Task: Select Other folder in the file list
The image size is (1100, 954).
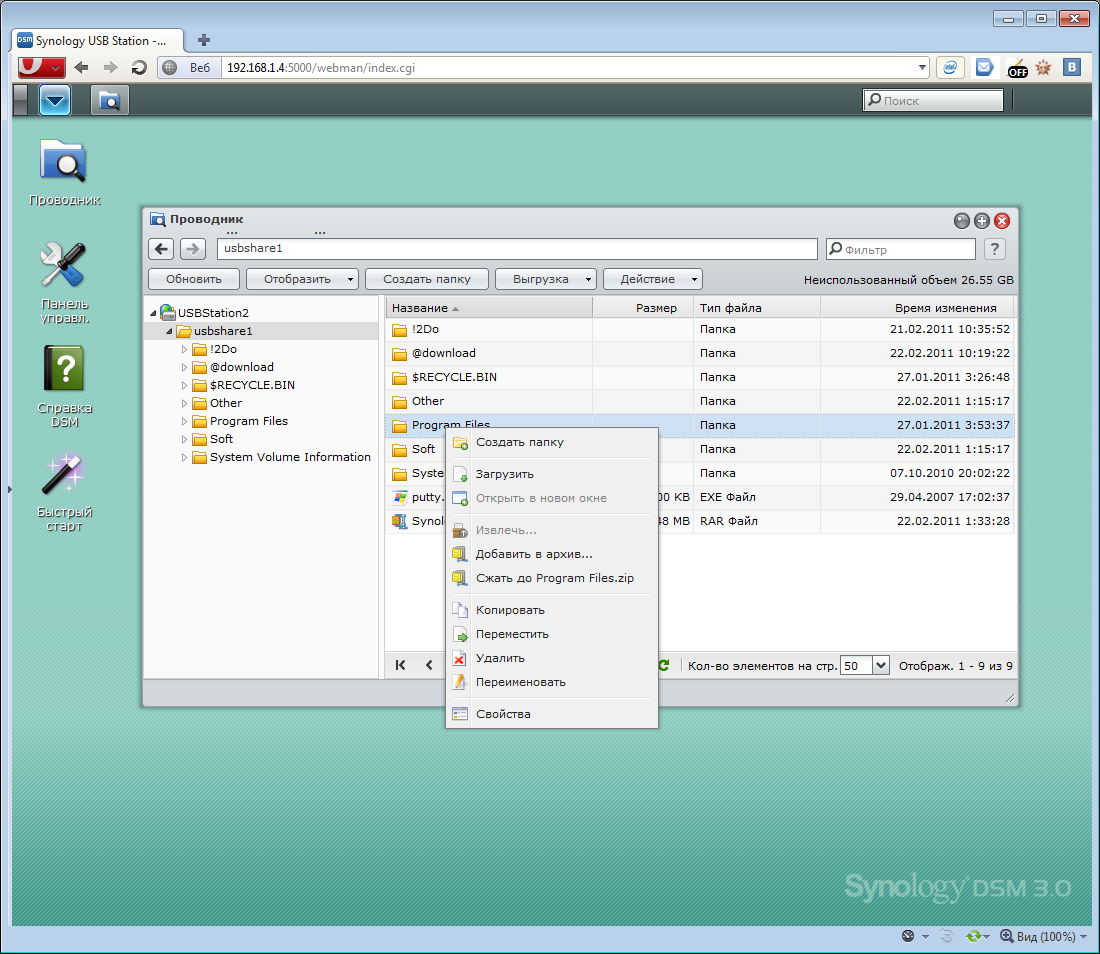Action: click(x=699, y=401)
